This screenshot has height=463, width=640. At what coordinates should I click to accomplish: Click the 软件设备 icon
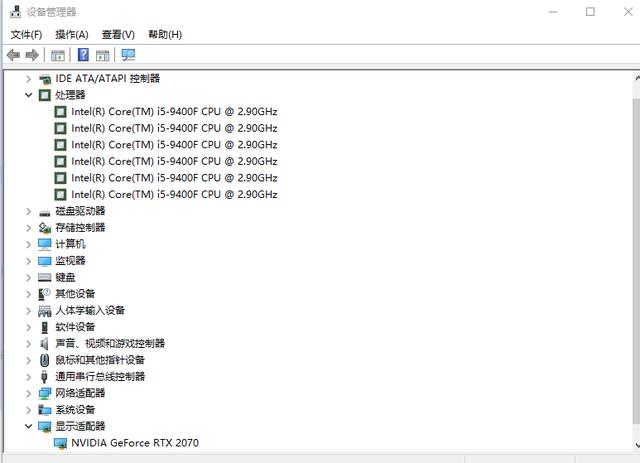pyautogui.click(x=44, y=327)
